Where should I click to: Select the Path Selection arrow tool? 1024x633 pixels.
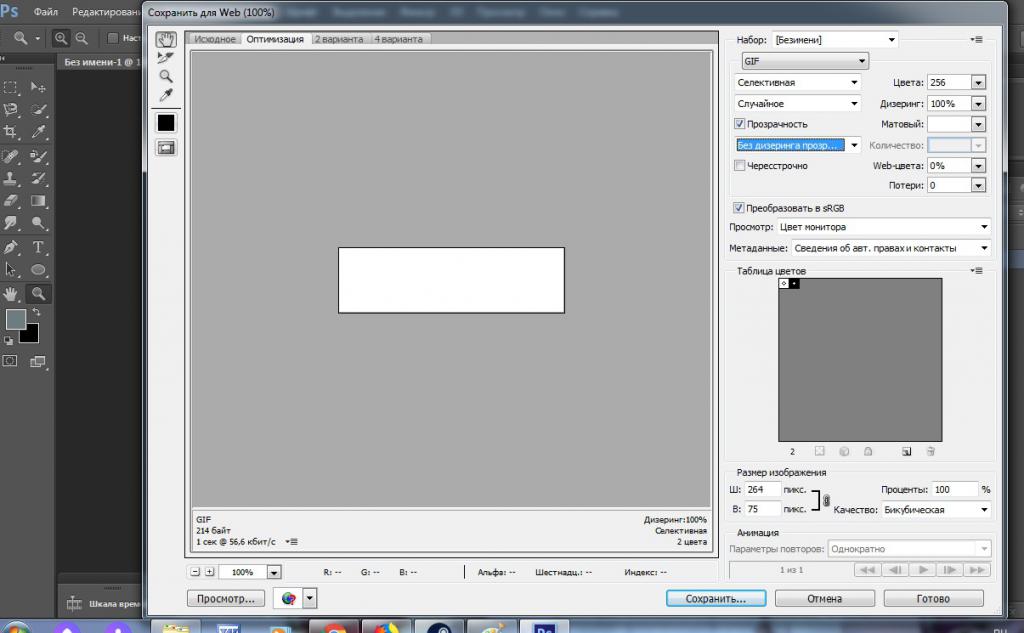click(x=10, y=269)
